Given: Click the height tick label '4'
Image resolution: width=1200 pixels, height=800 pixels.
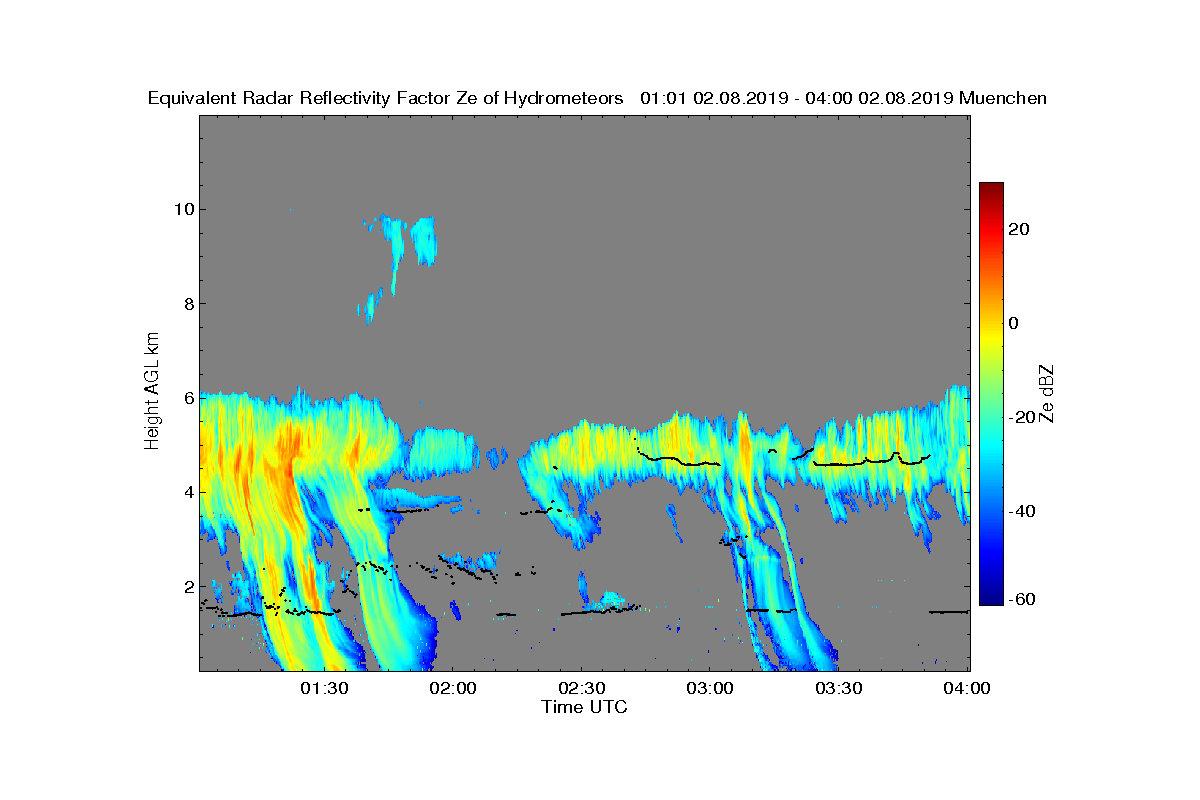Looking at the screenshot, I should 189,492.
